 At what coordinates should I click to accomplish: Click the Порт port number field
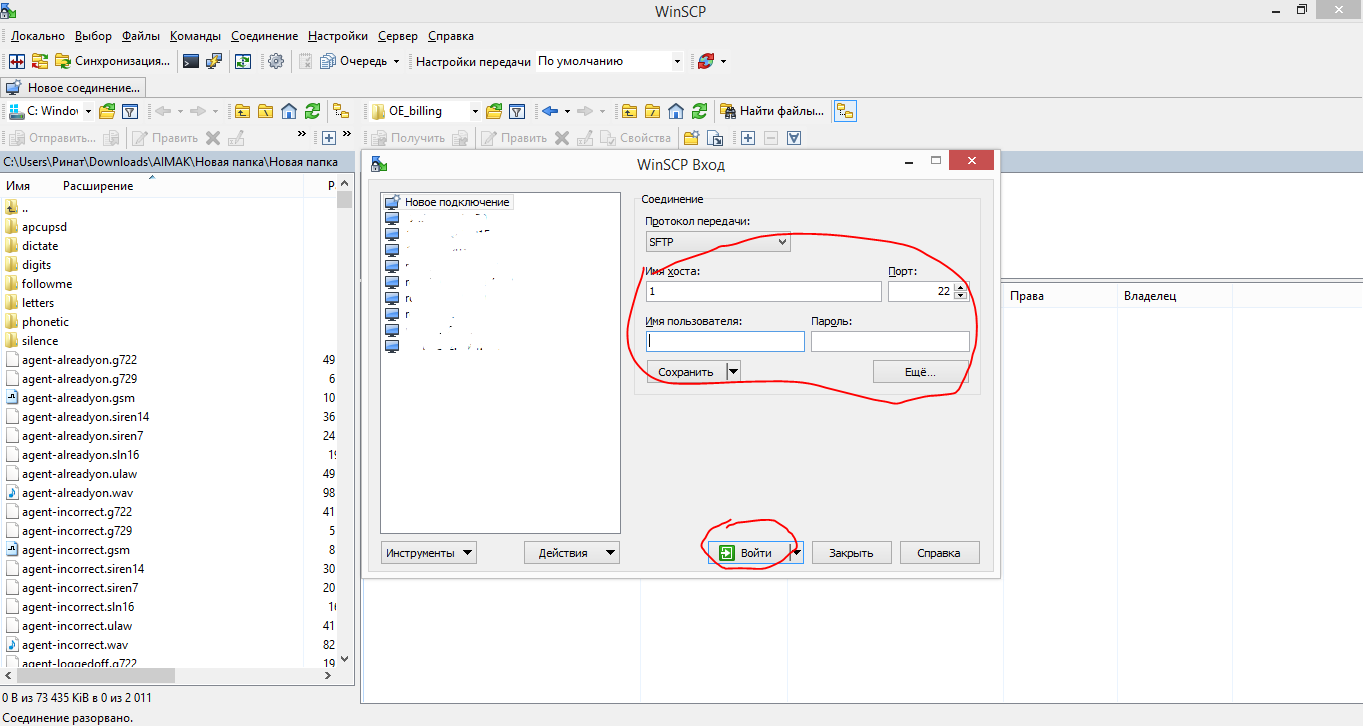click(921, 291)
